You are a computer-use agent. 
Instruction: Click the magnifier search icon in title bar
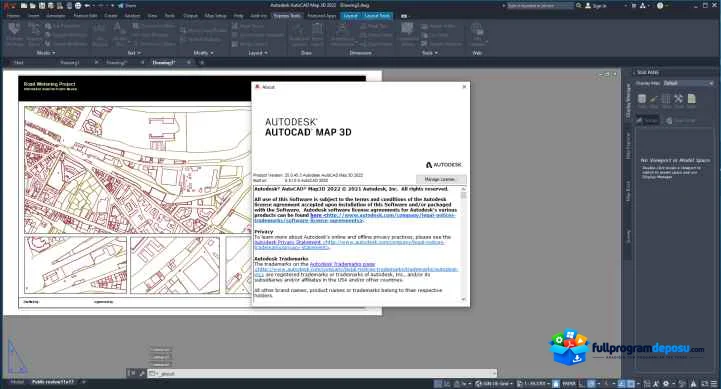pos(578,6)
